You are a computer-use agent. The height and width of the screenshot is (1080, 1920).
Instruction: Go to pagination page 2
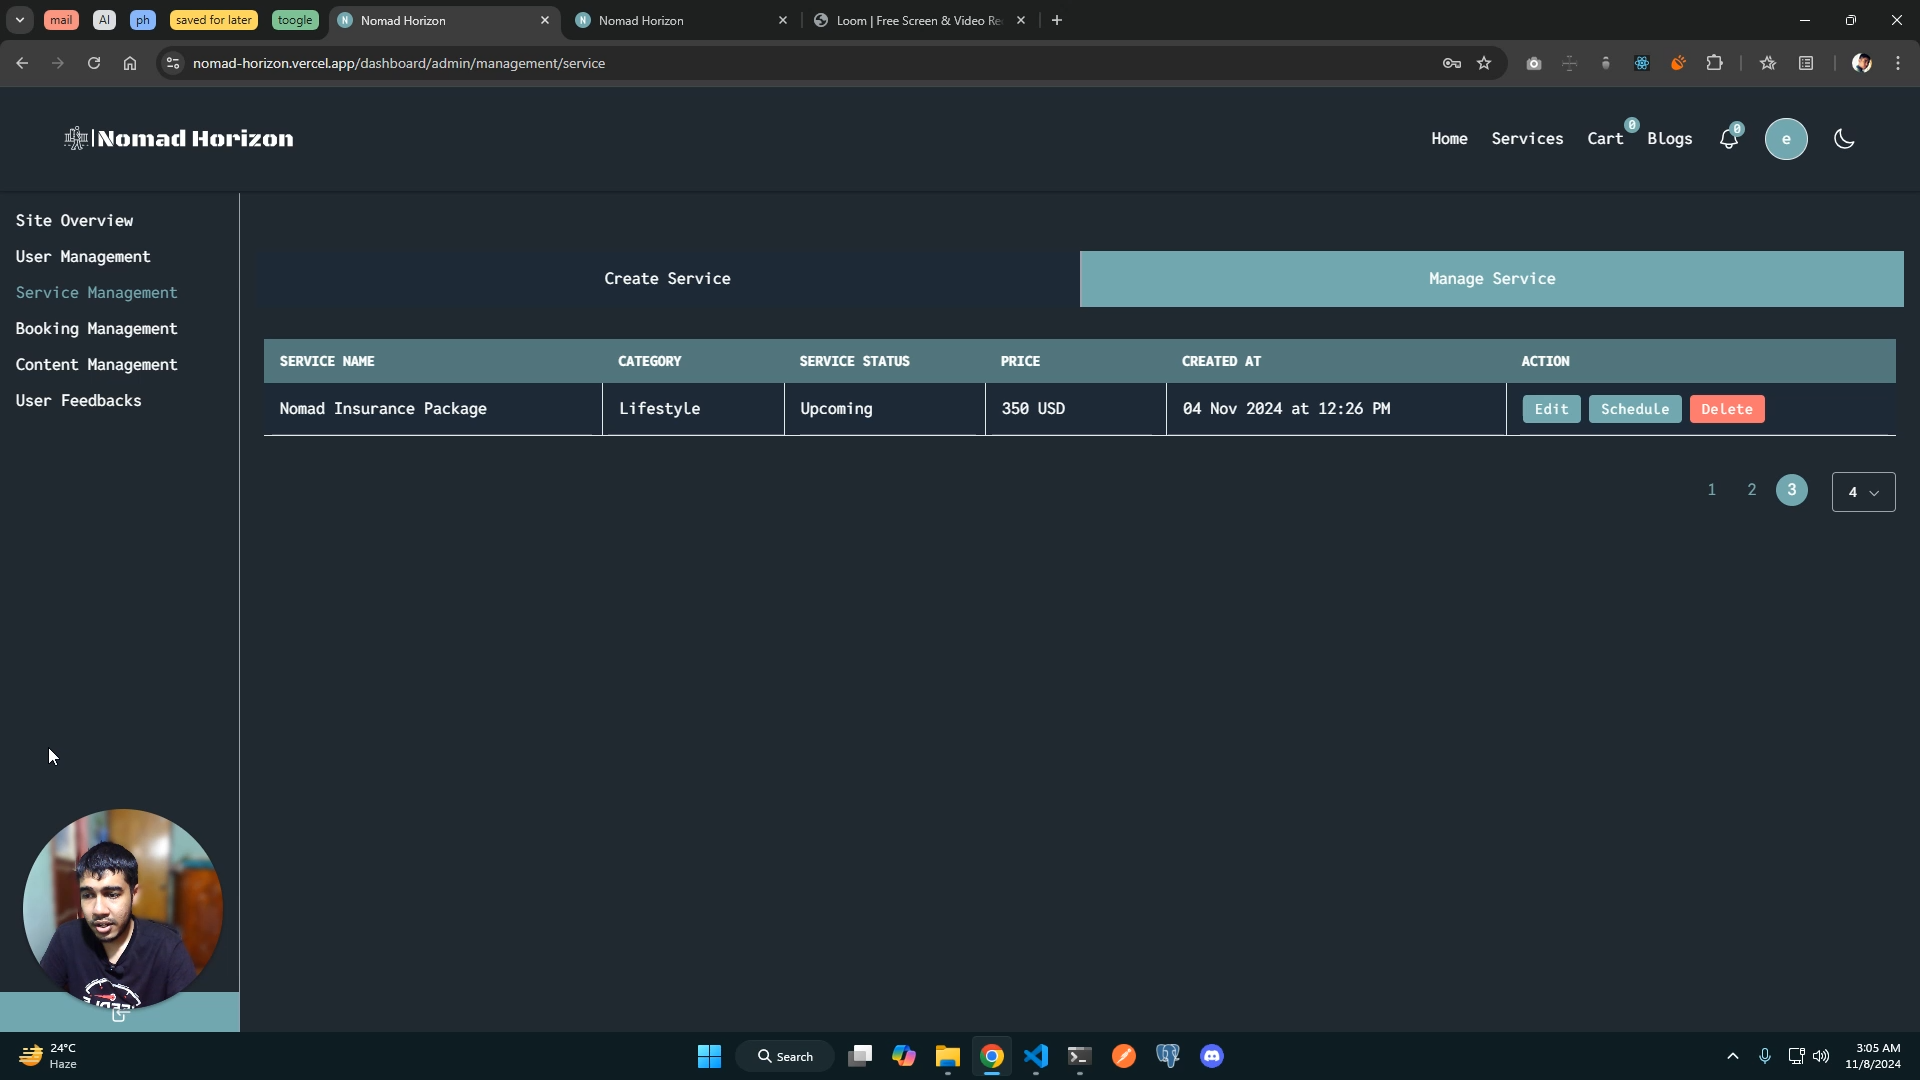pyautogui.click(x=1752, y=490)
